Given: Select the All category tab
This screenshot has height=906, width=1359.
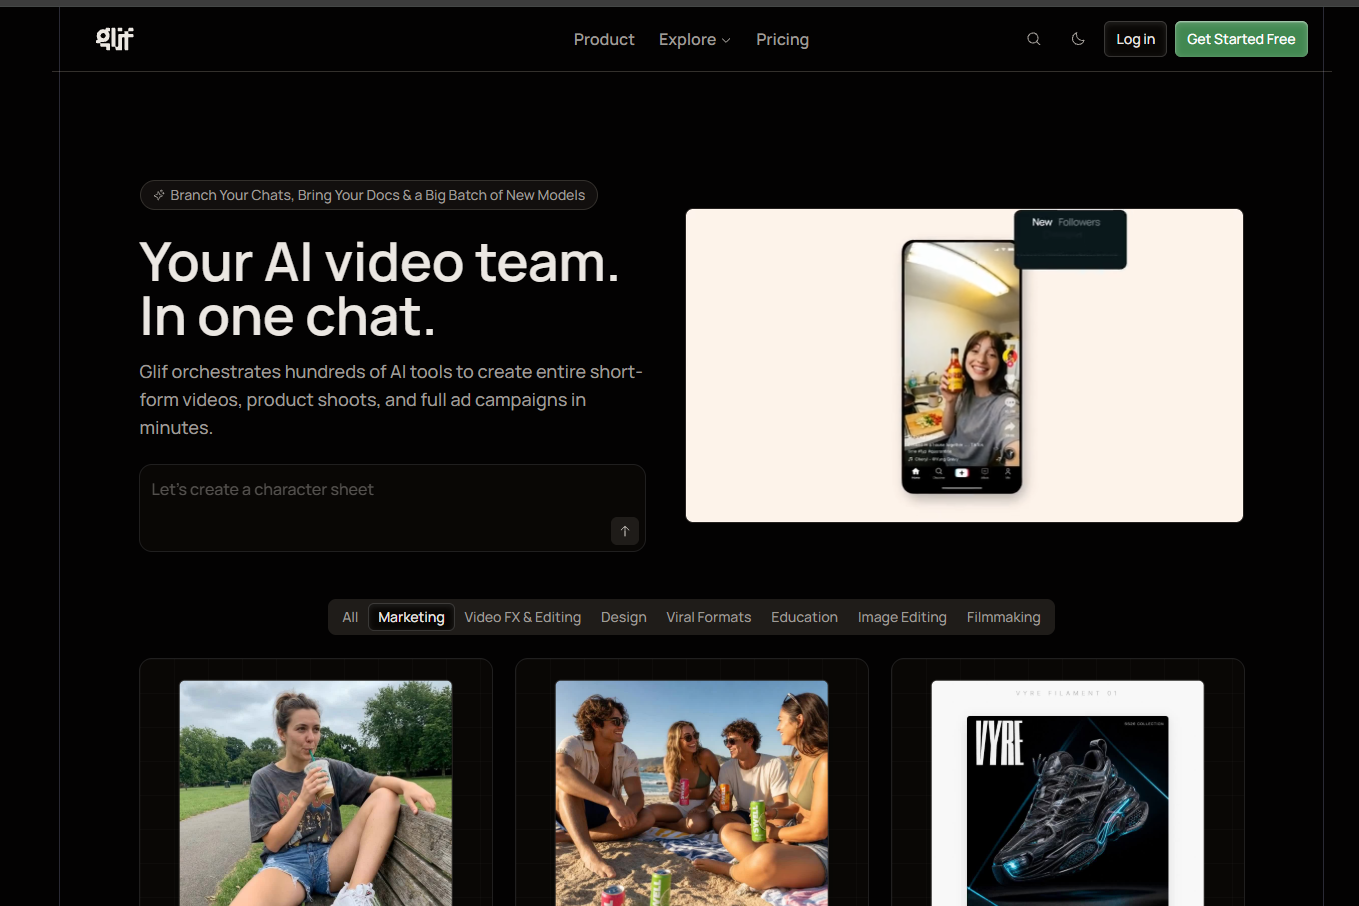Looking at the screenshot, I should pos(350,617).
